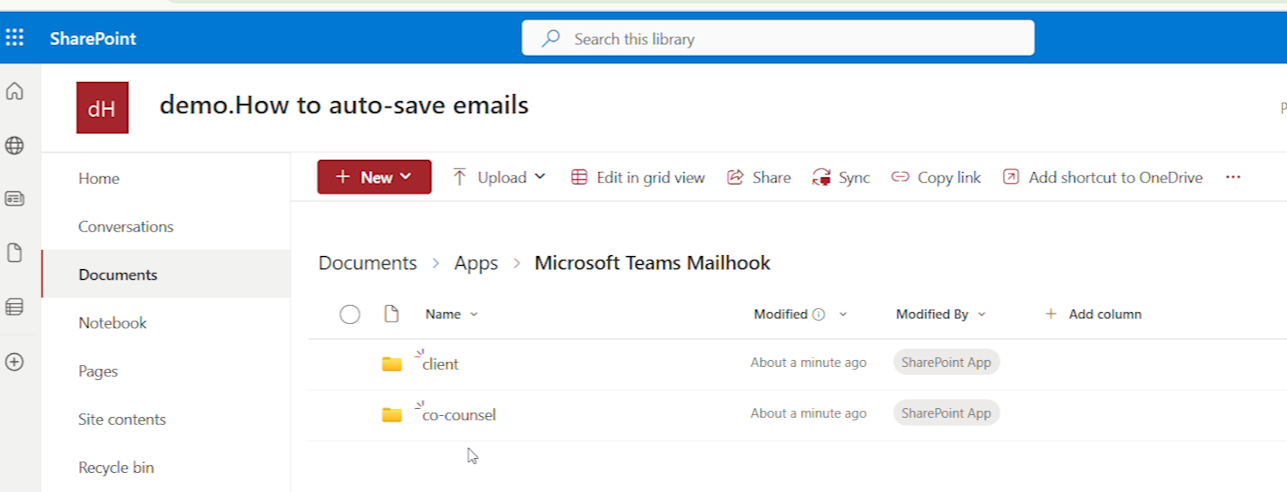Click the Modified info circle icon
Viewport: 1287px width, 492px height.
819,314
